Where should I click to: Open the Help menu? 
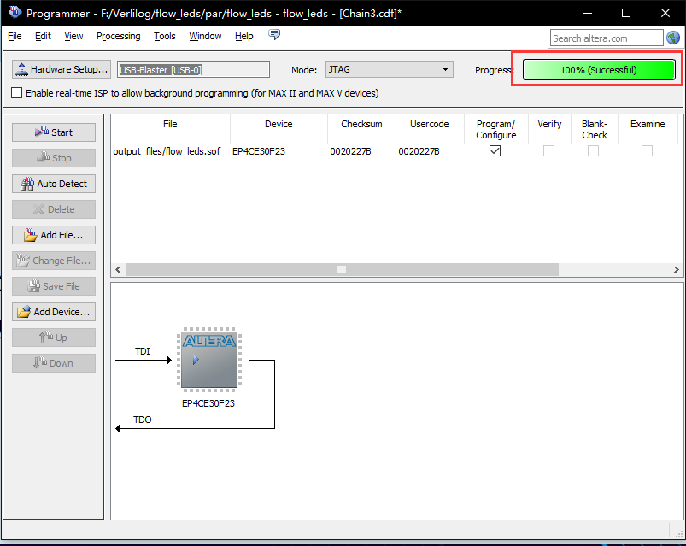[244, 36]
